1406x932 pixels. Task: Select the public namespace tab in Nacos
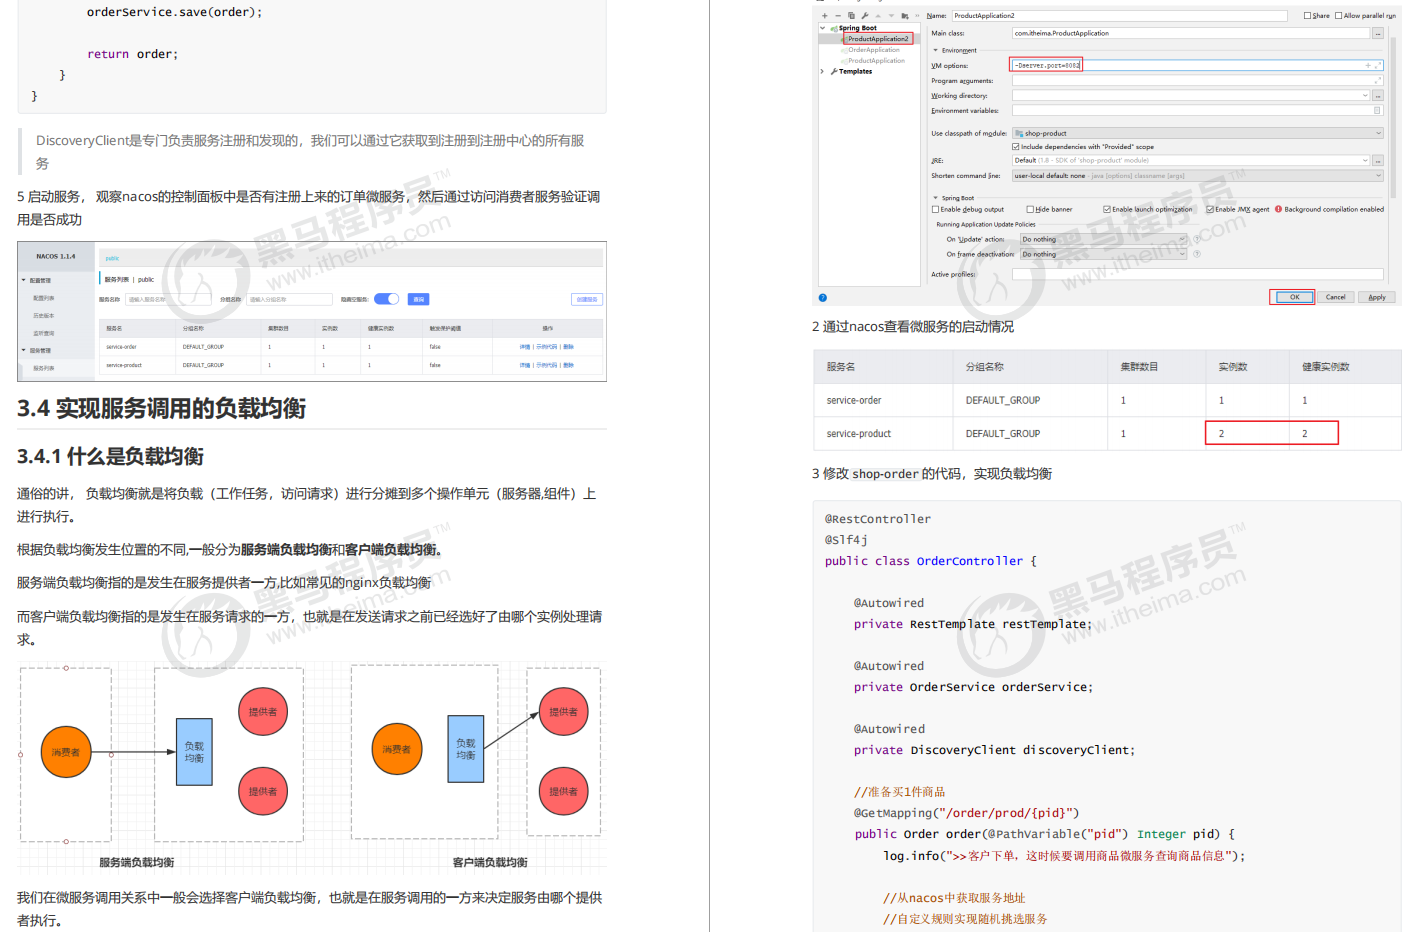pos(112,258)
